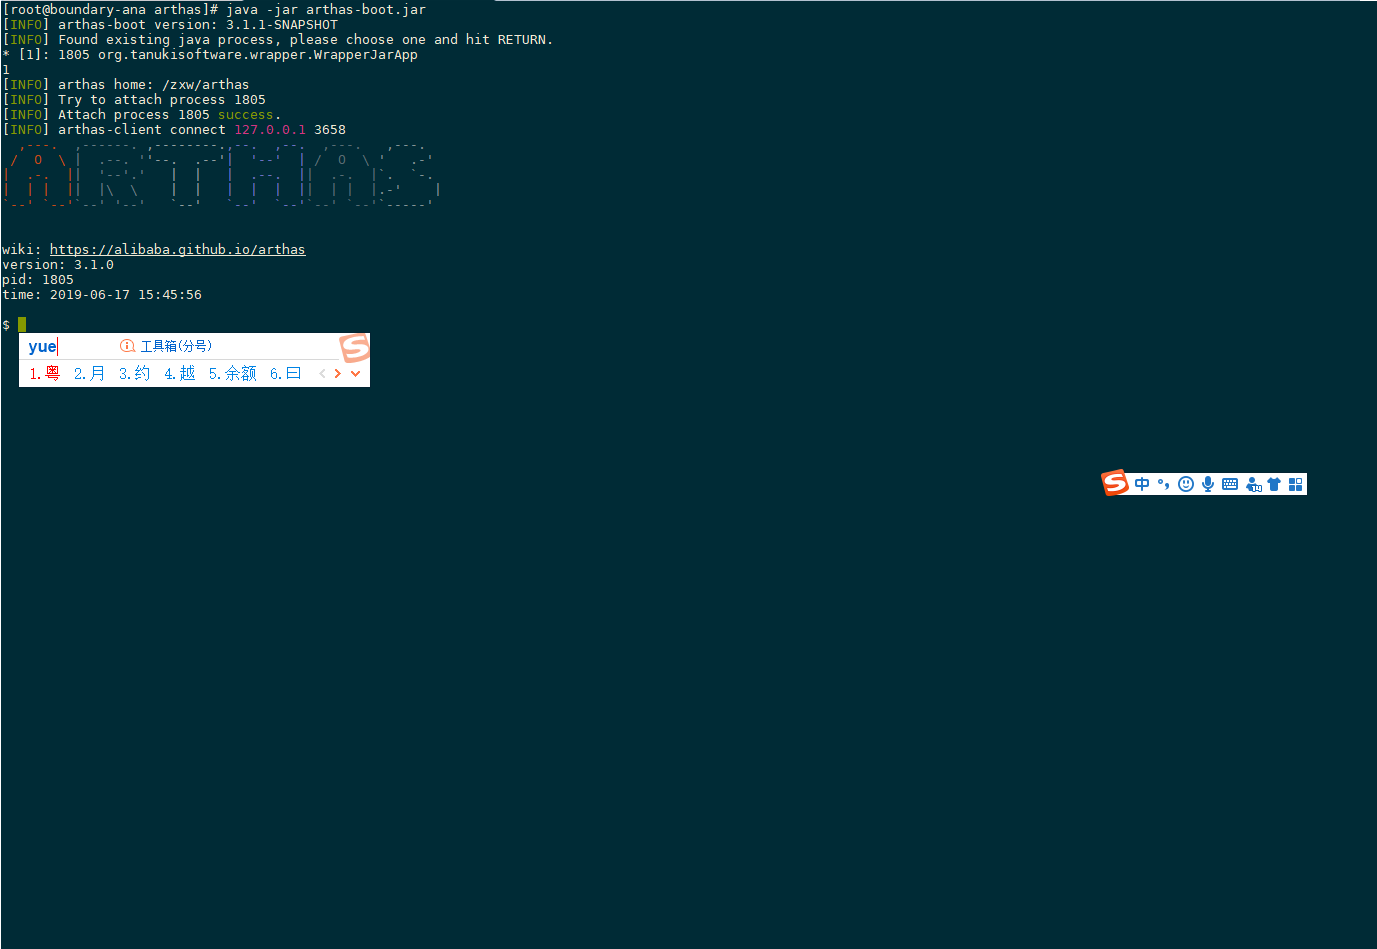
Task: Open the arthas wiki link
Action: coord(178,250)
